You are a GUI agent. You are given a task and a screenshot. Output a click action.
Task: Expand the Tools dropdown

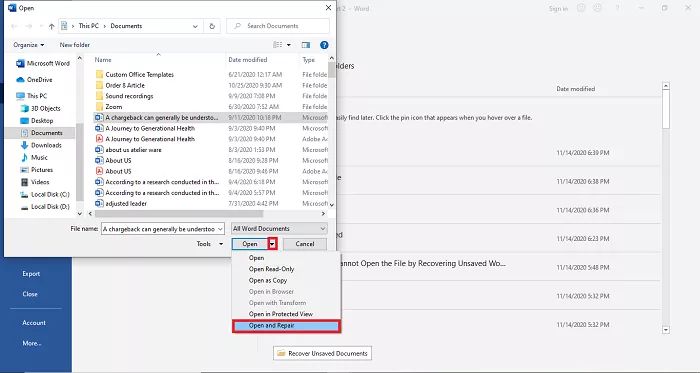[210, 244]
